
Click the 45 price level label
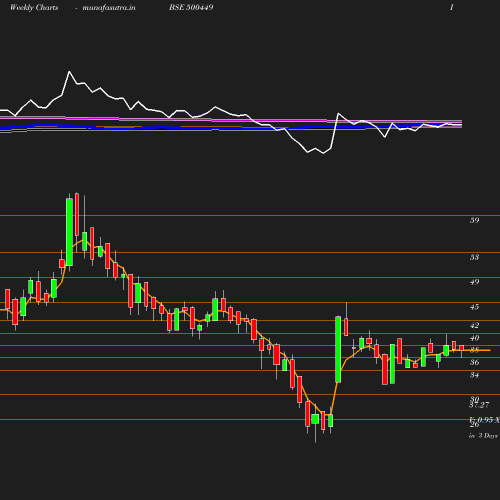click(474, 307)
